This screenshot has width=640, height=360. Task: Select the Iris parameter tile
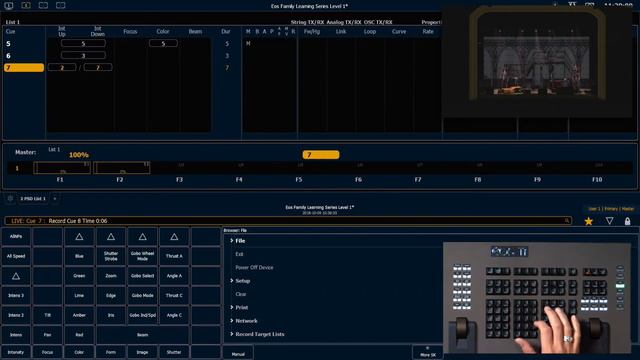[111, 315]
